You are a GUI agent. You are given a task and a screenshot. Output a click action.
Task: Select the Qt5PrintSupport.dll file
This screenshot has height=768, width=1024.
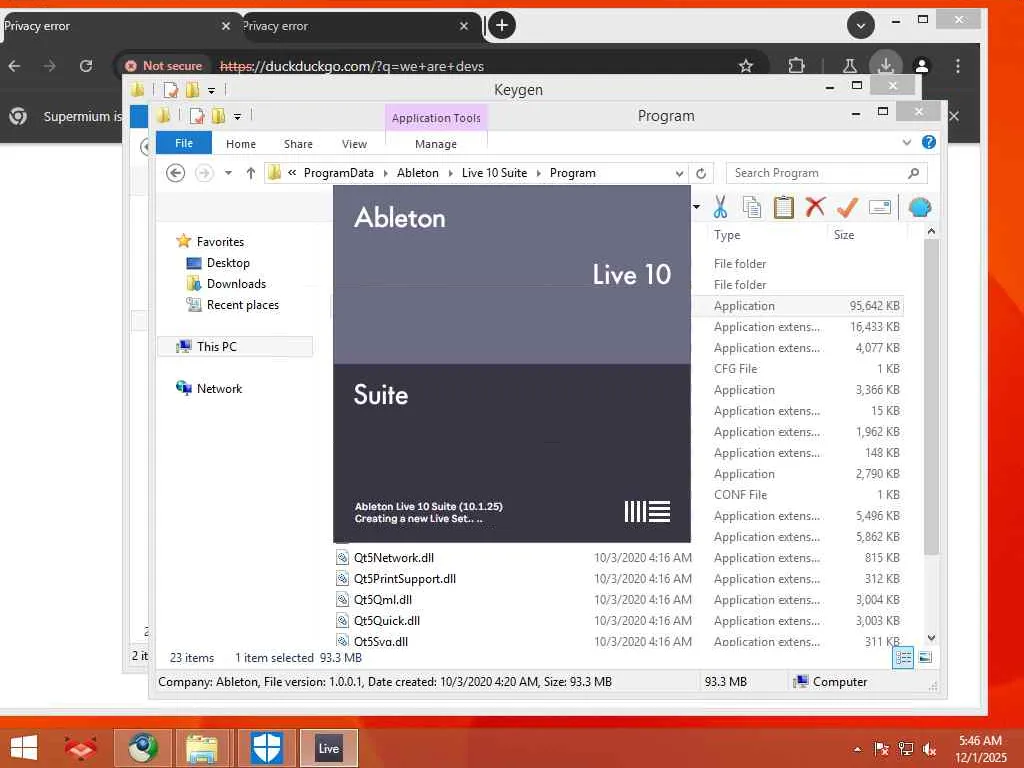tap(404, 579)
